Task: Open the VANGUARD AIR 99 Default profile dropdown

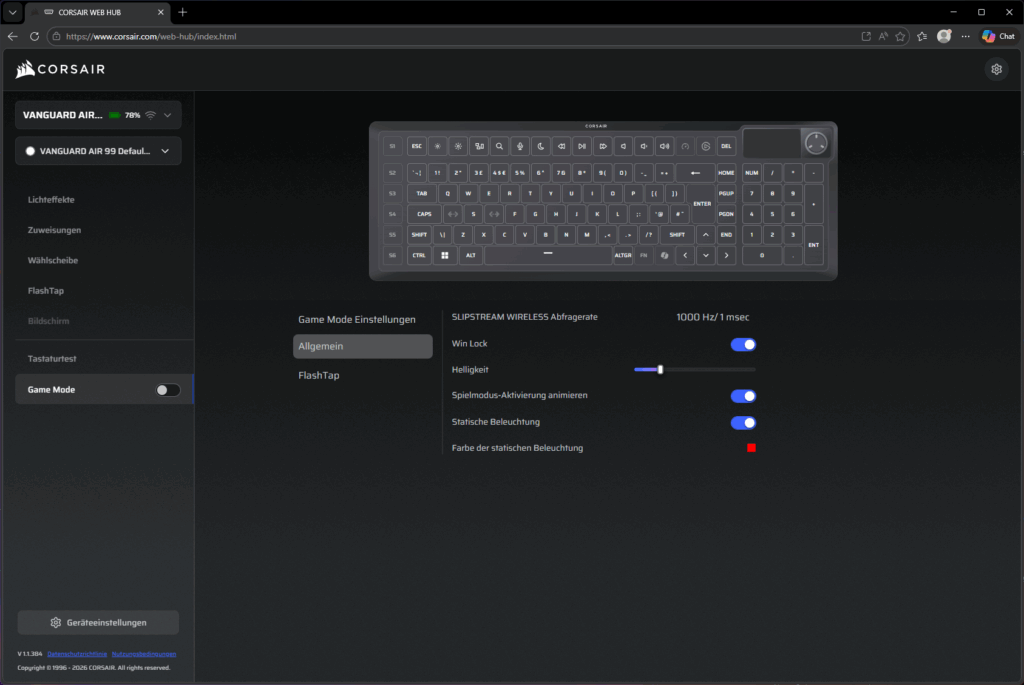Action: point(165,151)
